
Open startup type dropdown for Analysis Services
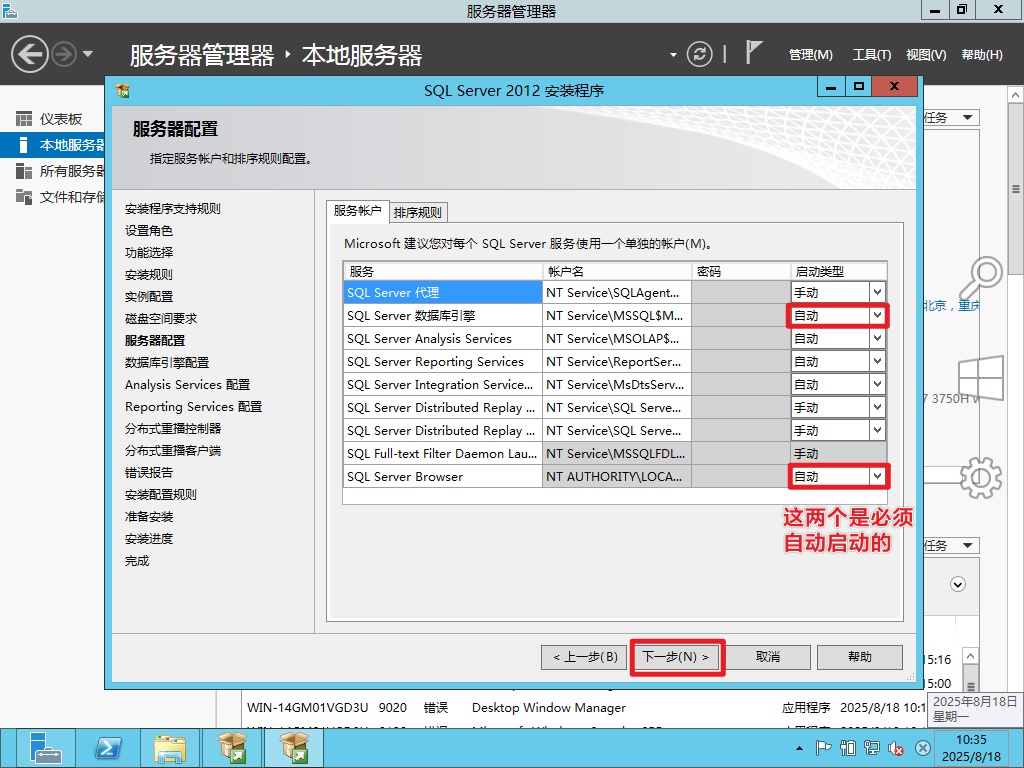point(877,338)
